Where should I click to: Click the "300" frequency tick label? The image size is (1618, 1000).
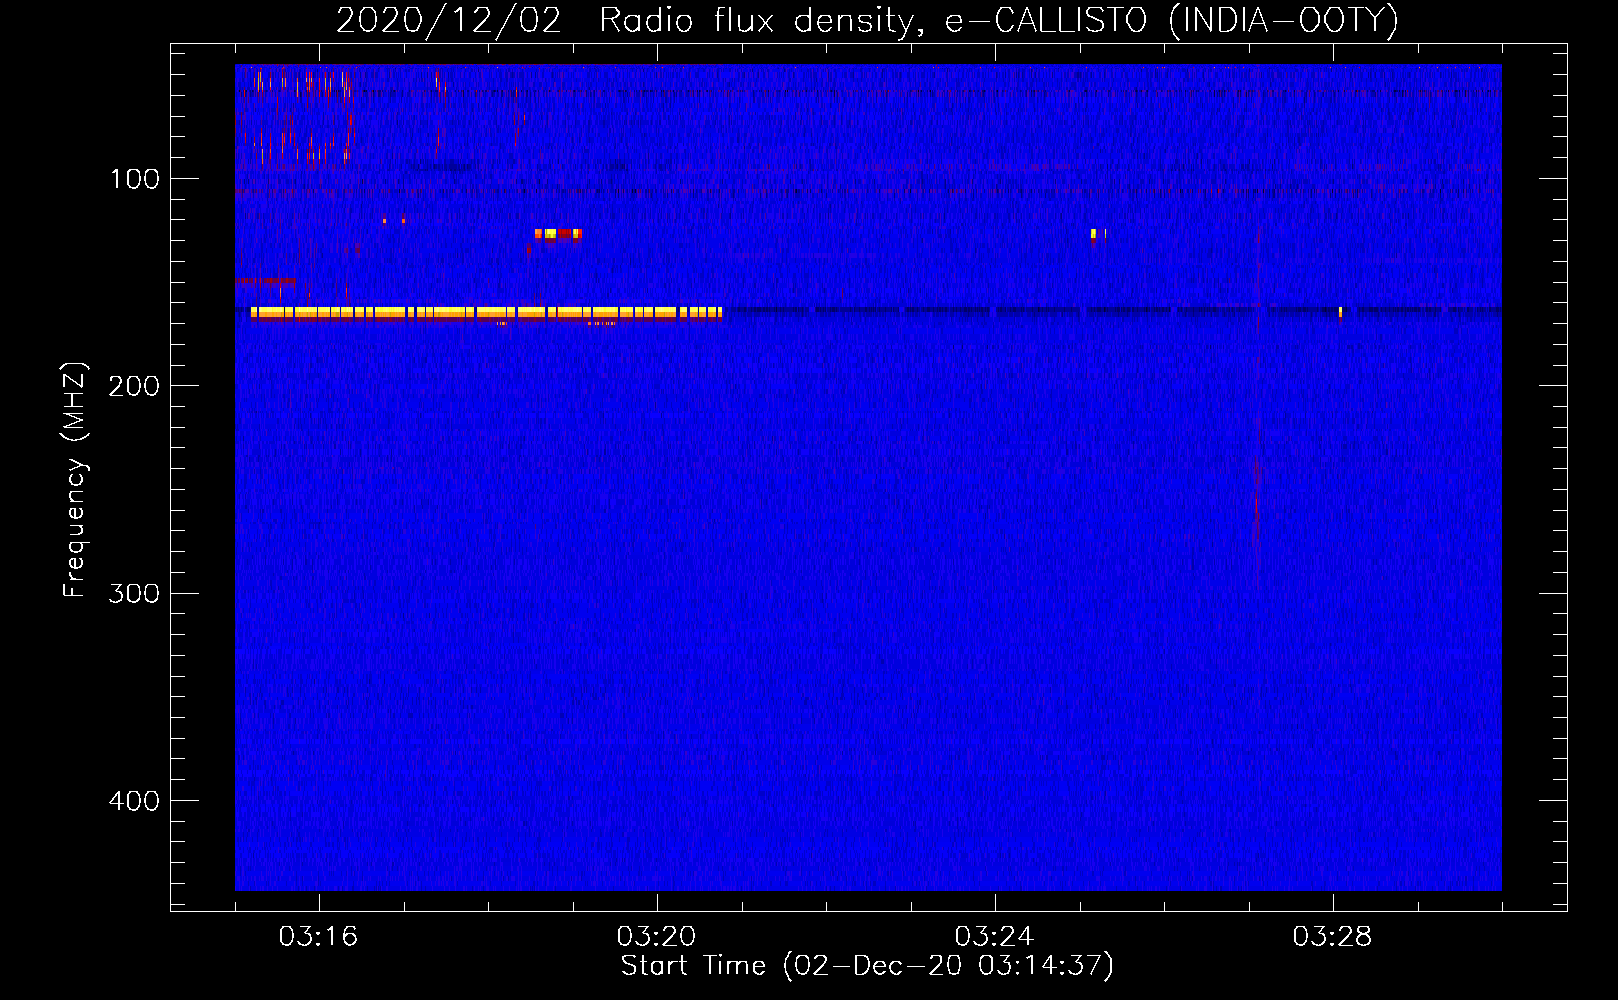134,593
